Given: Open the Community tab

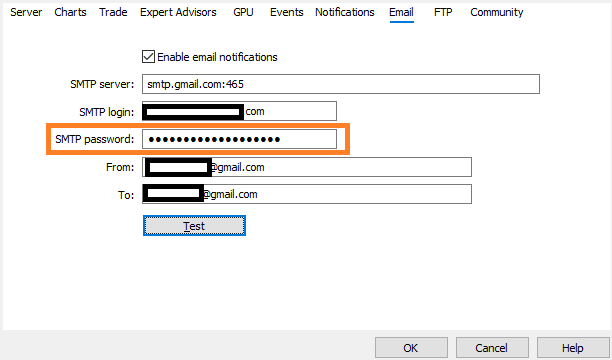Looking at the screenshot, I should pos(496,12).
